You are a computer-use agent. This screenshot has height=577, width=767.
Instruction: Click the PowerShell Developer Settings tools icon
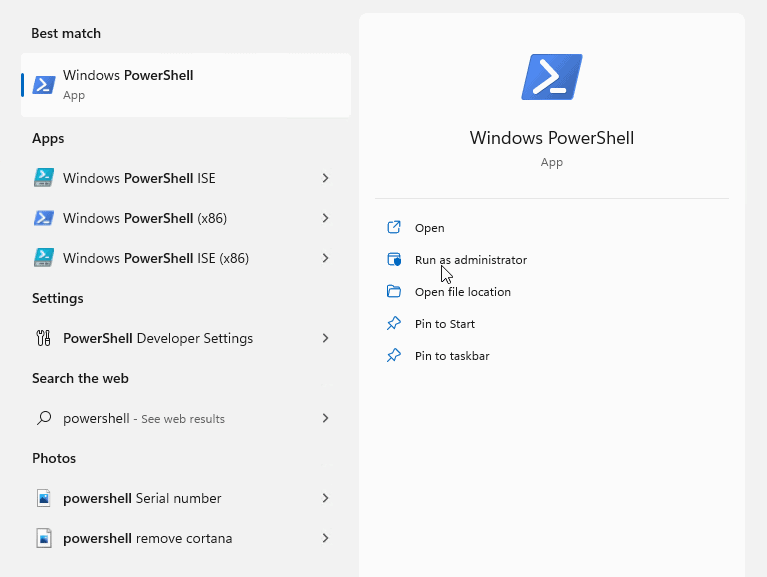44,338
